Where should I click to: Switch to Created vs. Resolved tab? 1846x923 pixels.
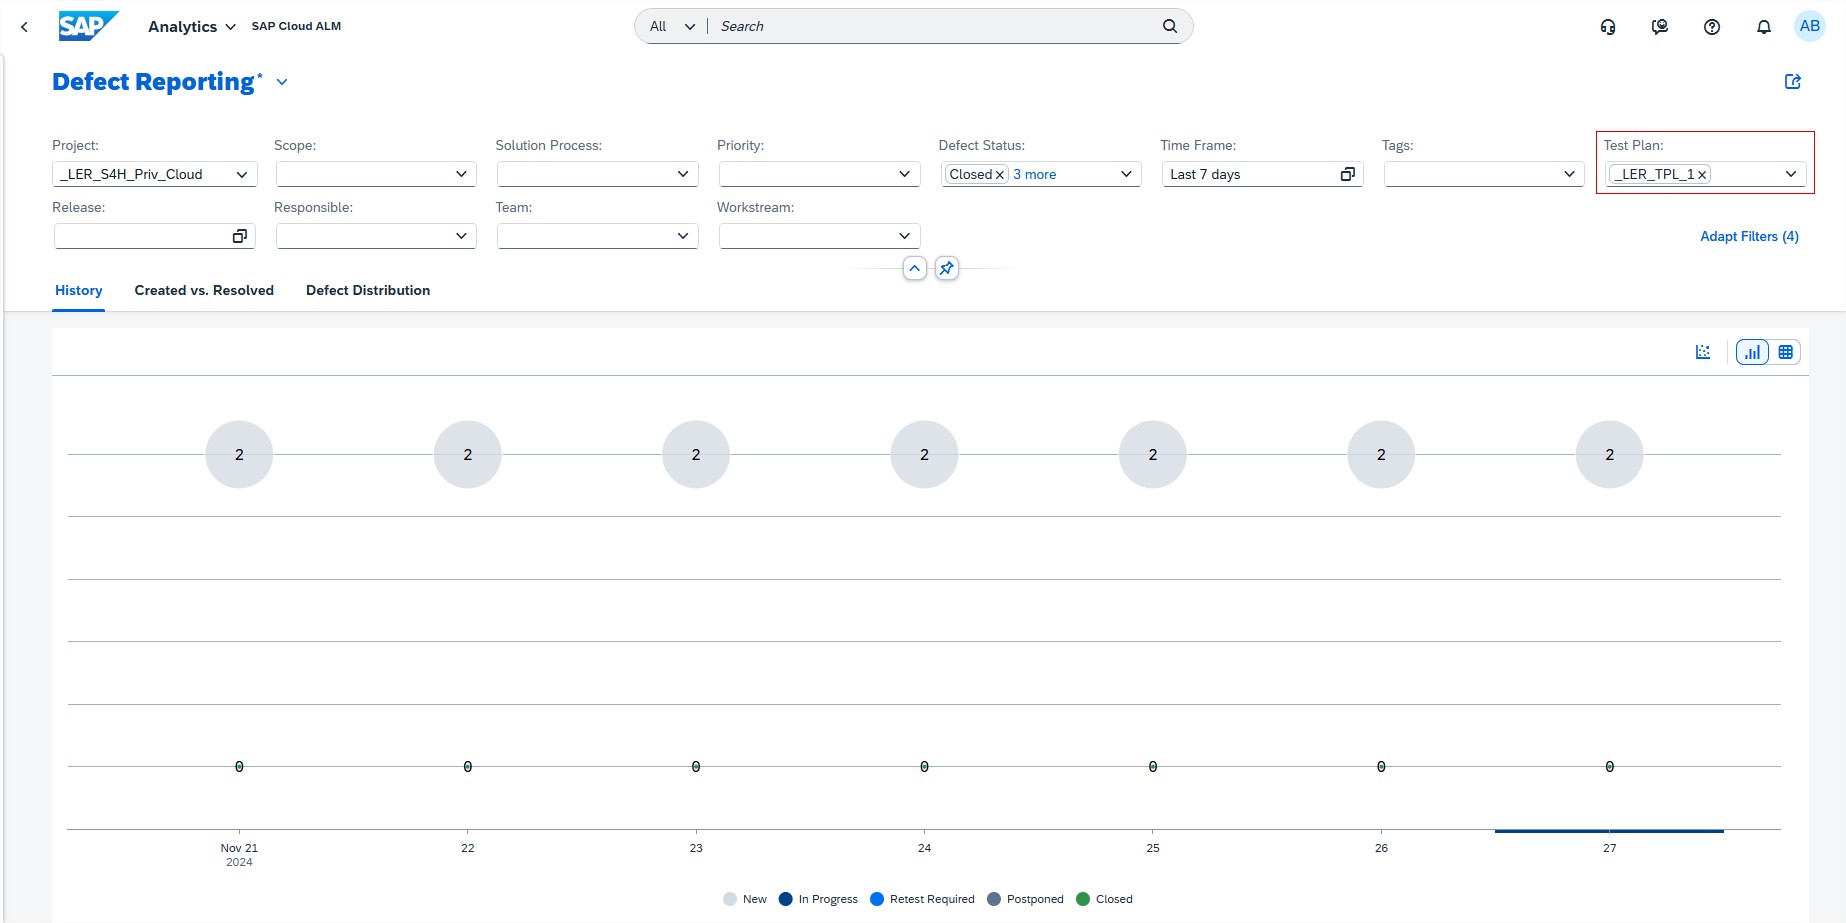point(204,290)
